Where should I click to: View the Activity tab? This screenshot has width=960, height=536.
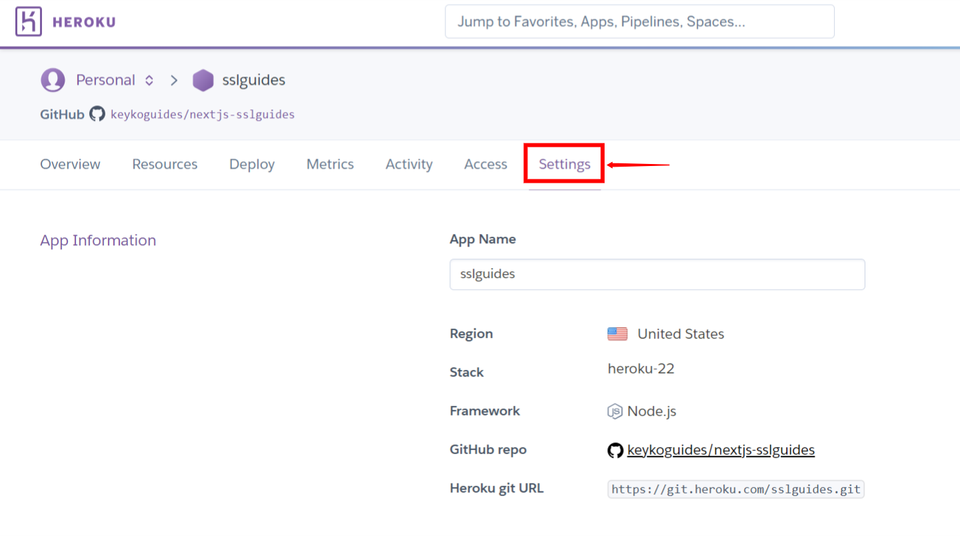[409, 164]
